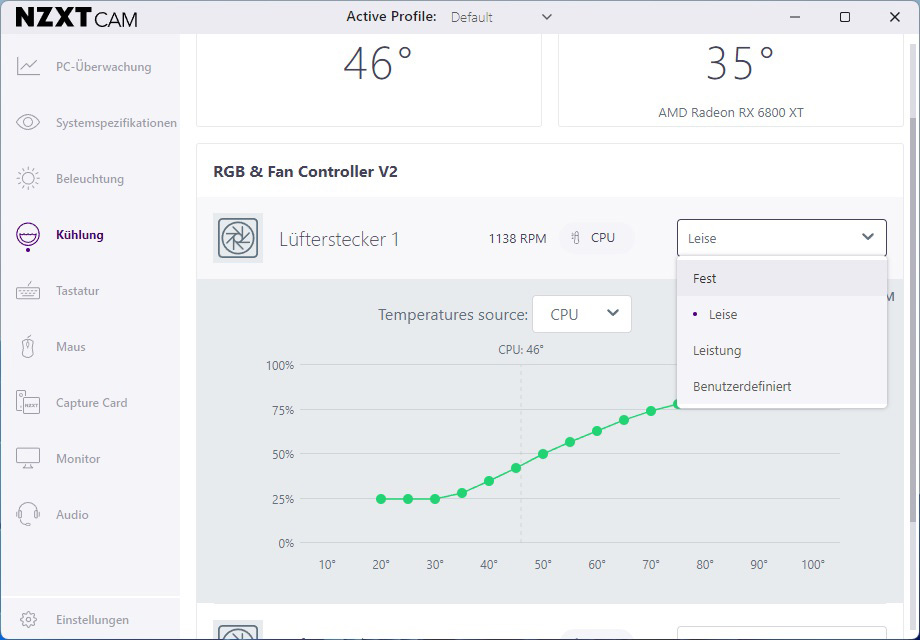Go to Systemspezifikationen page

click(116, 123)
